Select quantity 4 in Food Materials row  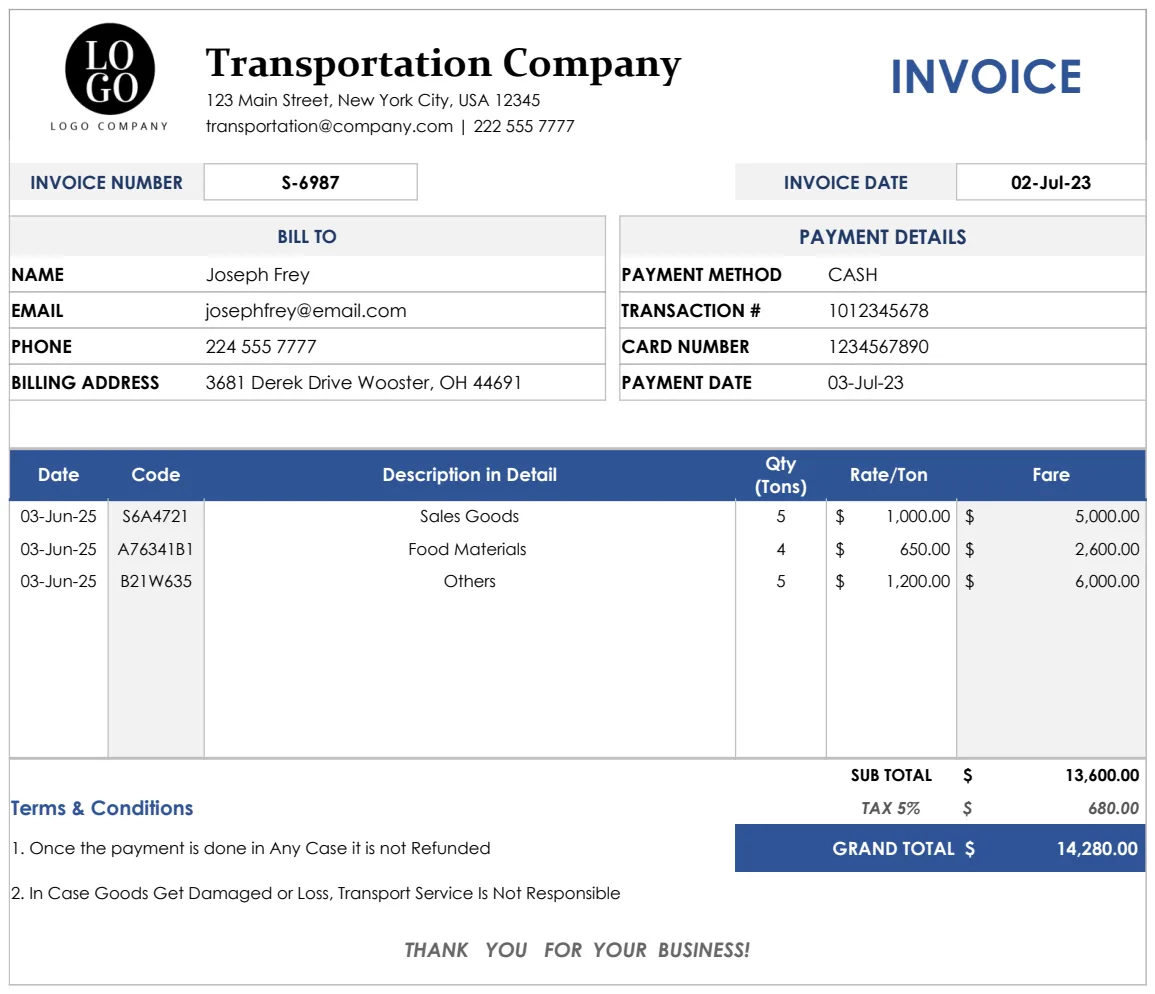click(x=781, y=549)
